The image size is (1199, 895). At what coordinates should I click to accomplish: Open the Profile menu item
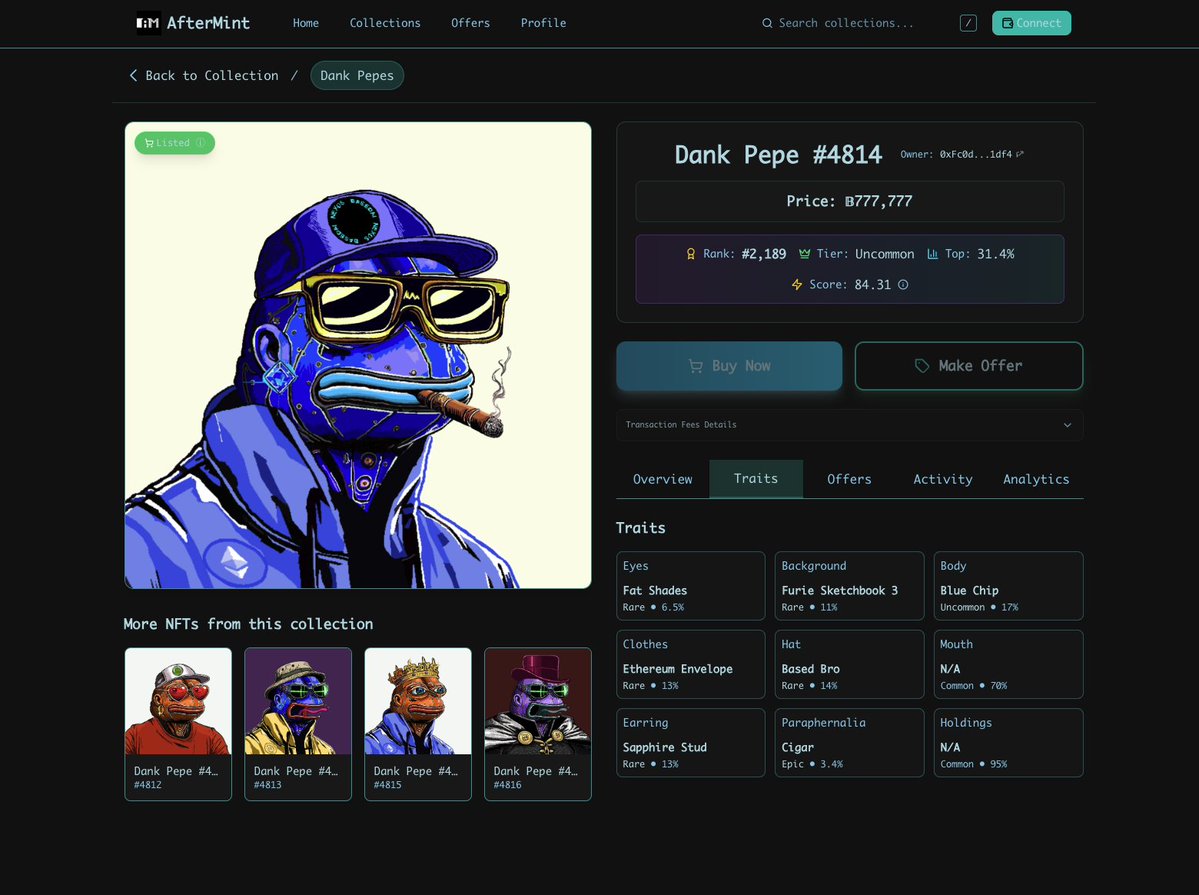coord(544,23)
